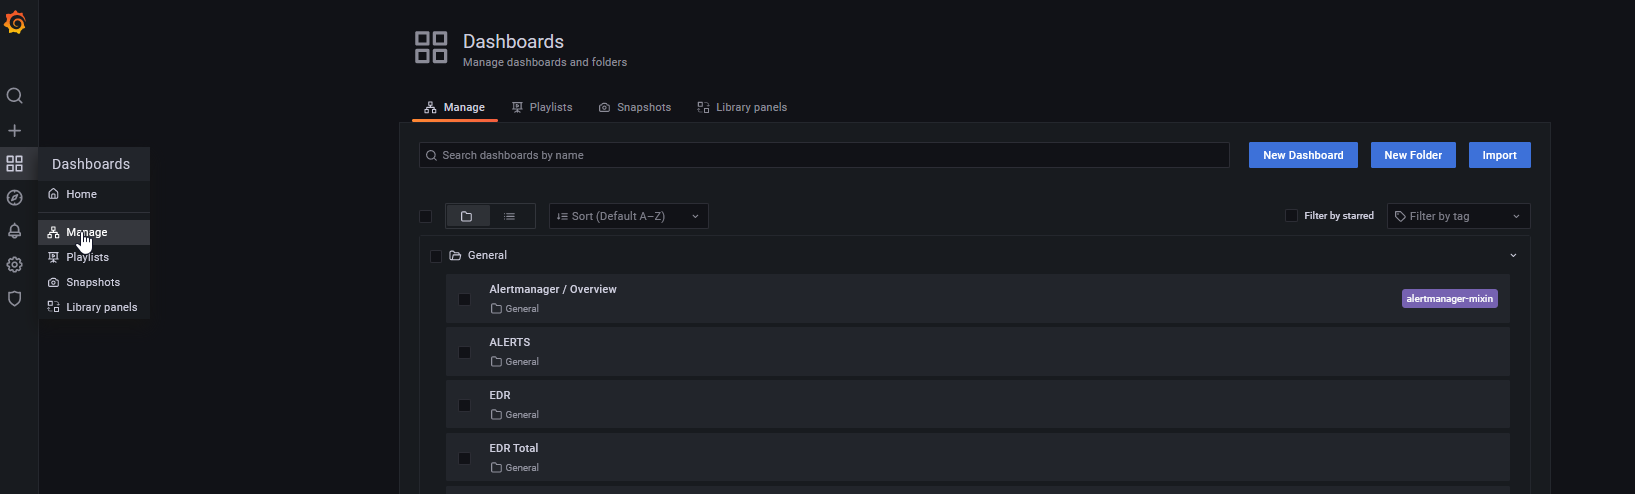Viewport: 1635px width, 494px height.
Task: Open the Configuration gear icon
Action: click(x=15, y=265)
